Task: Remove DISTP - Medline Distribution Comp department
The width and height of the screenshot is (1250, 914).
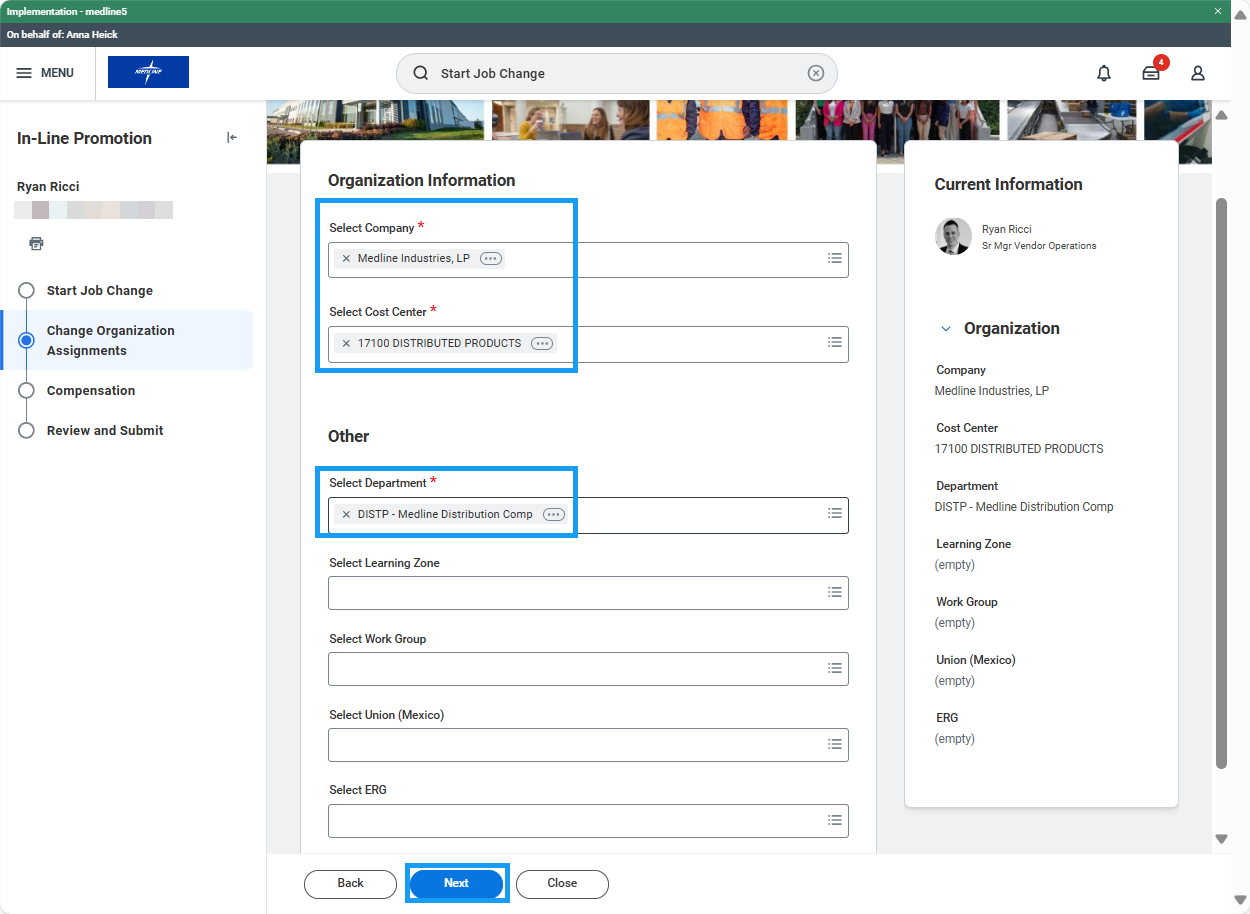Action: [346, 514]
